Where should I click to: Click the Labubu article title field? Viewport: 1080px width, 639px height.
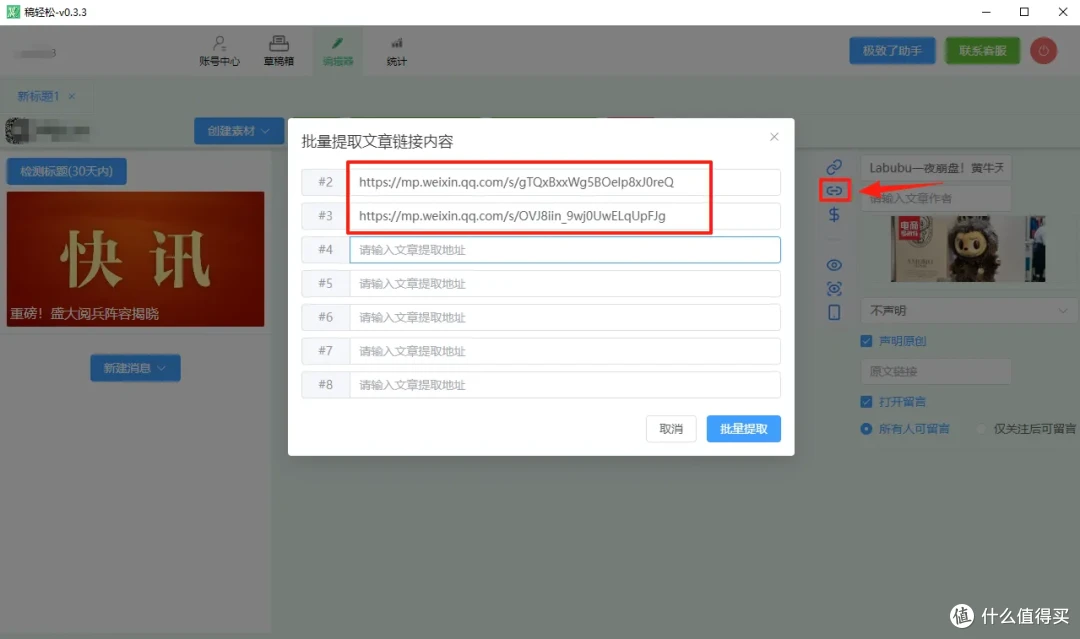click(x=936, y=168)
